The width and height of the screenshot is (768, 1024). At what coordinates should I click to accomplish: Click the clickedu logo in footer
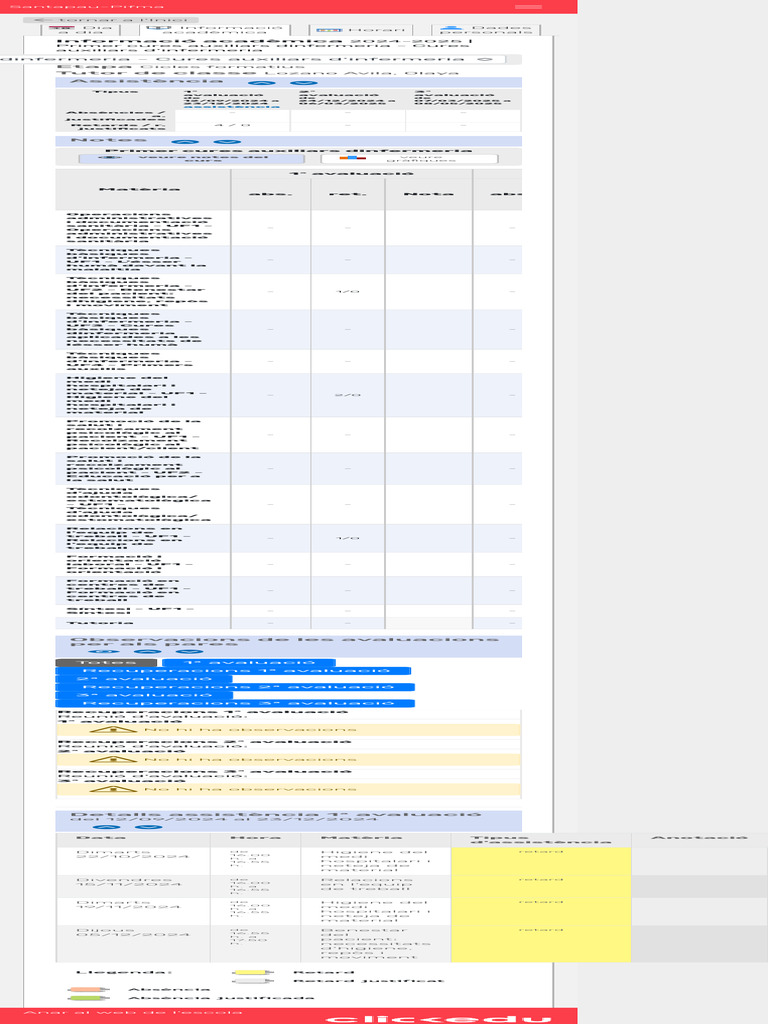pos(439,1019)
